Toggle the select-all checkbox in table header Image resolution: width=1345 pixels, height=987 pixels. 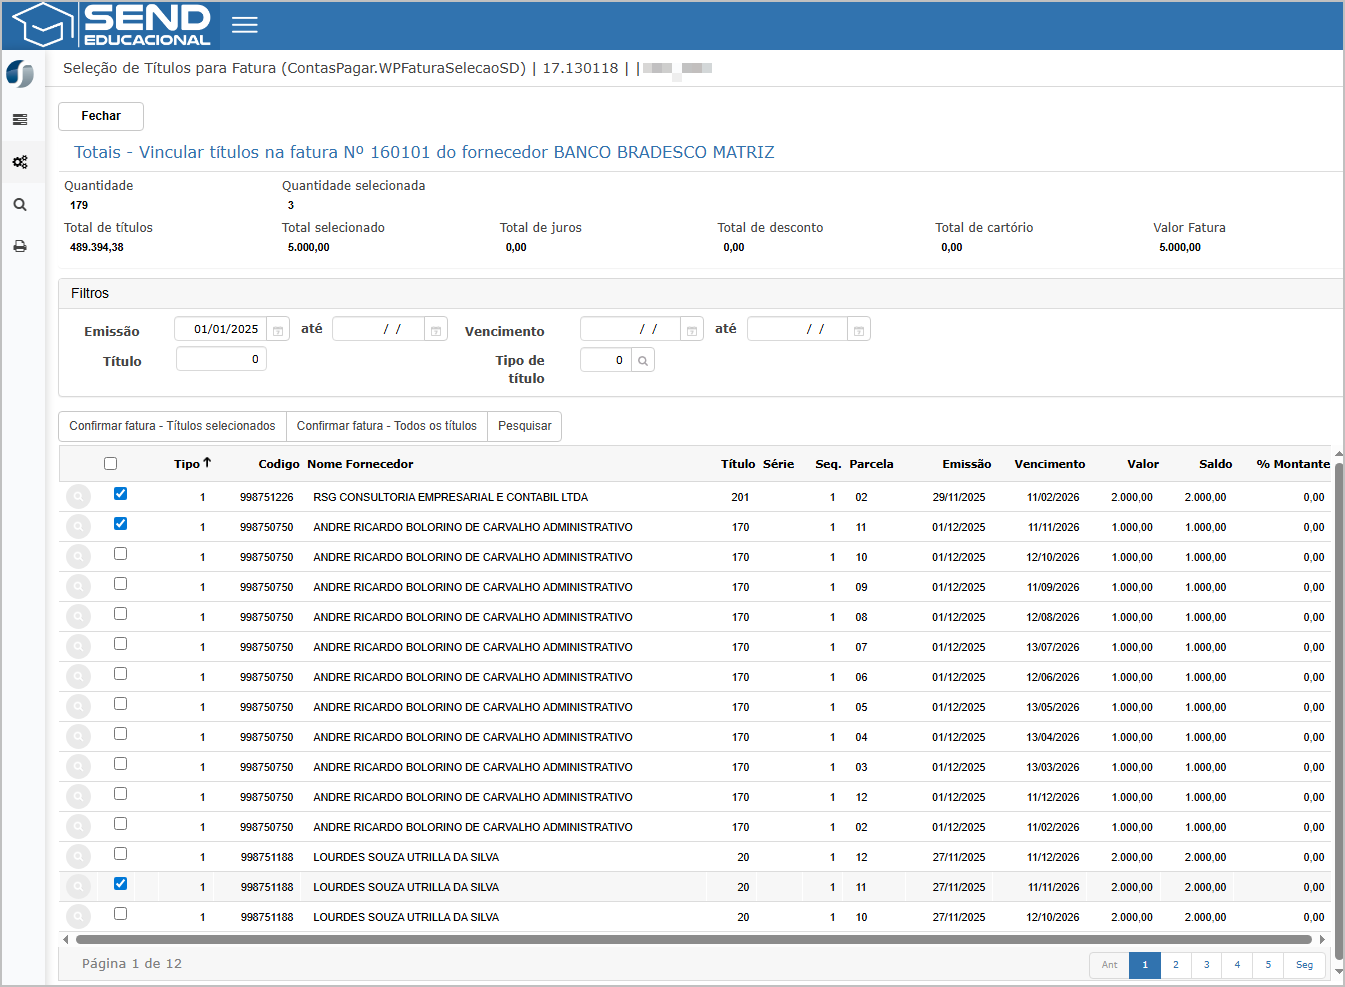(x=111, y=464)
